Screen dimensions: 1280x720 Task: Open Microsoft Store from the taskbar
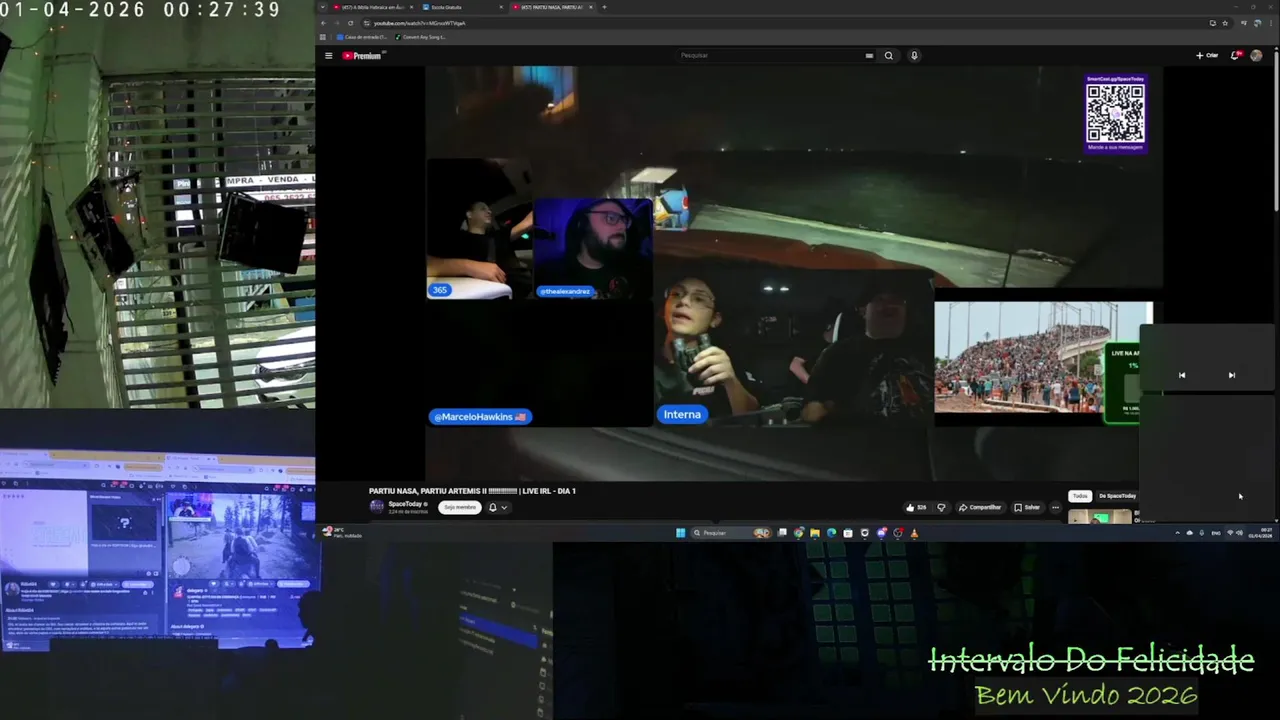click(x=848, y=533)
